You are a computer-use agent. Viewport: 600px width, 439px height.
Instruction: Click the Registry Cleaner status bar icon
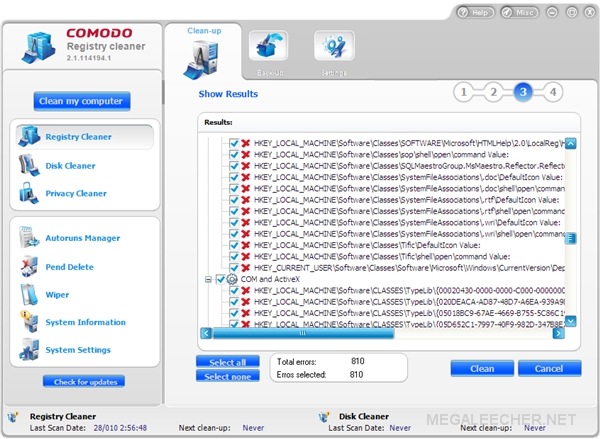(x=13, y=417)
